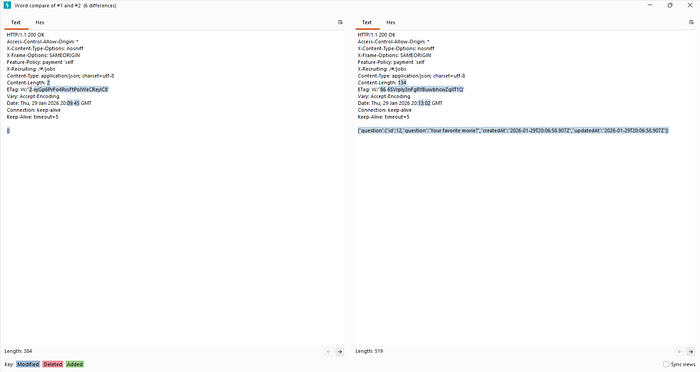Viewport: 700px width, 372px height.
Task: Click the ETag header line in left panel
Action: [58, 89]
